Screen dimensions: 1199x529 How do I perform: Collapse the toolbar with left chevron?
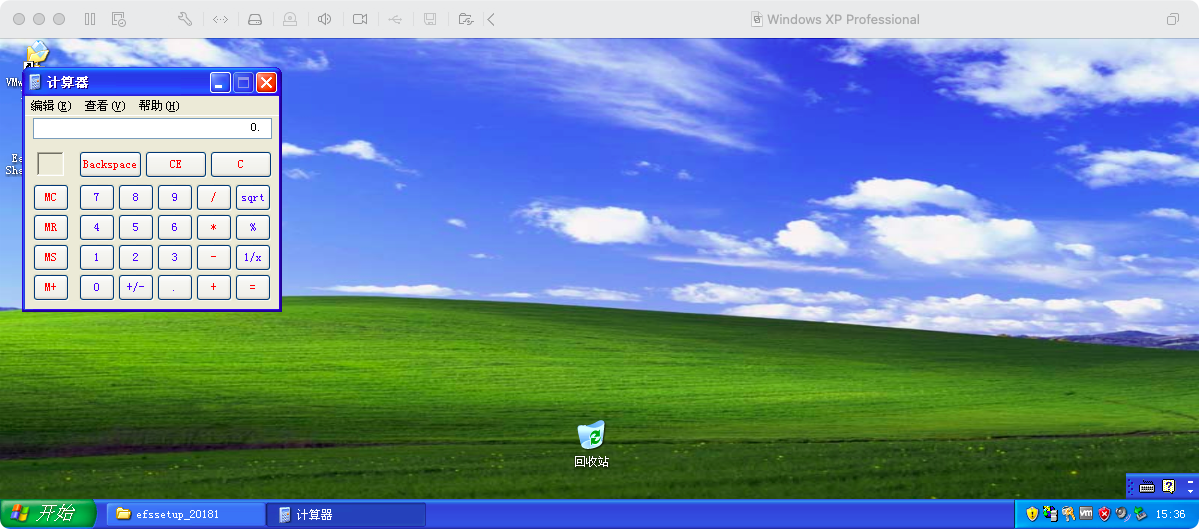coord(491,19)
